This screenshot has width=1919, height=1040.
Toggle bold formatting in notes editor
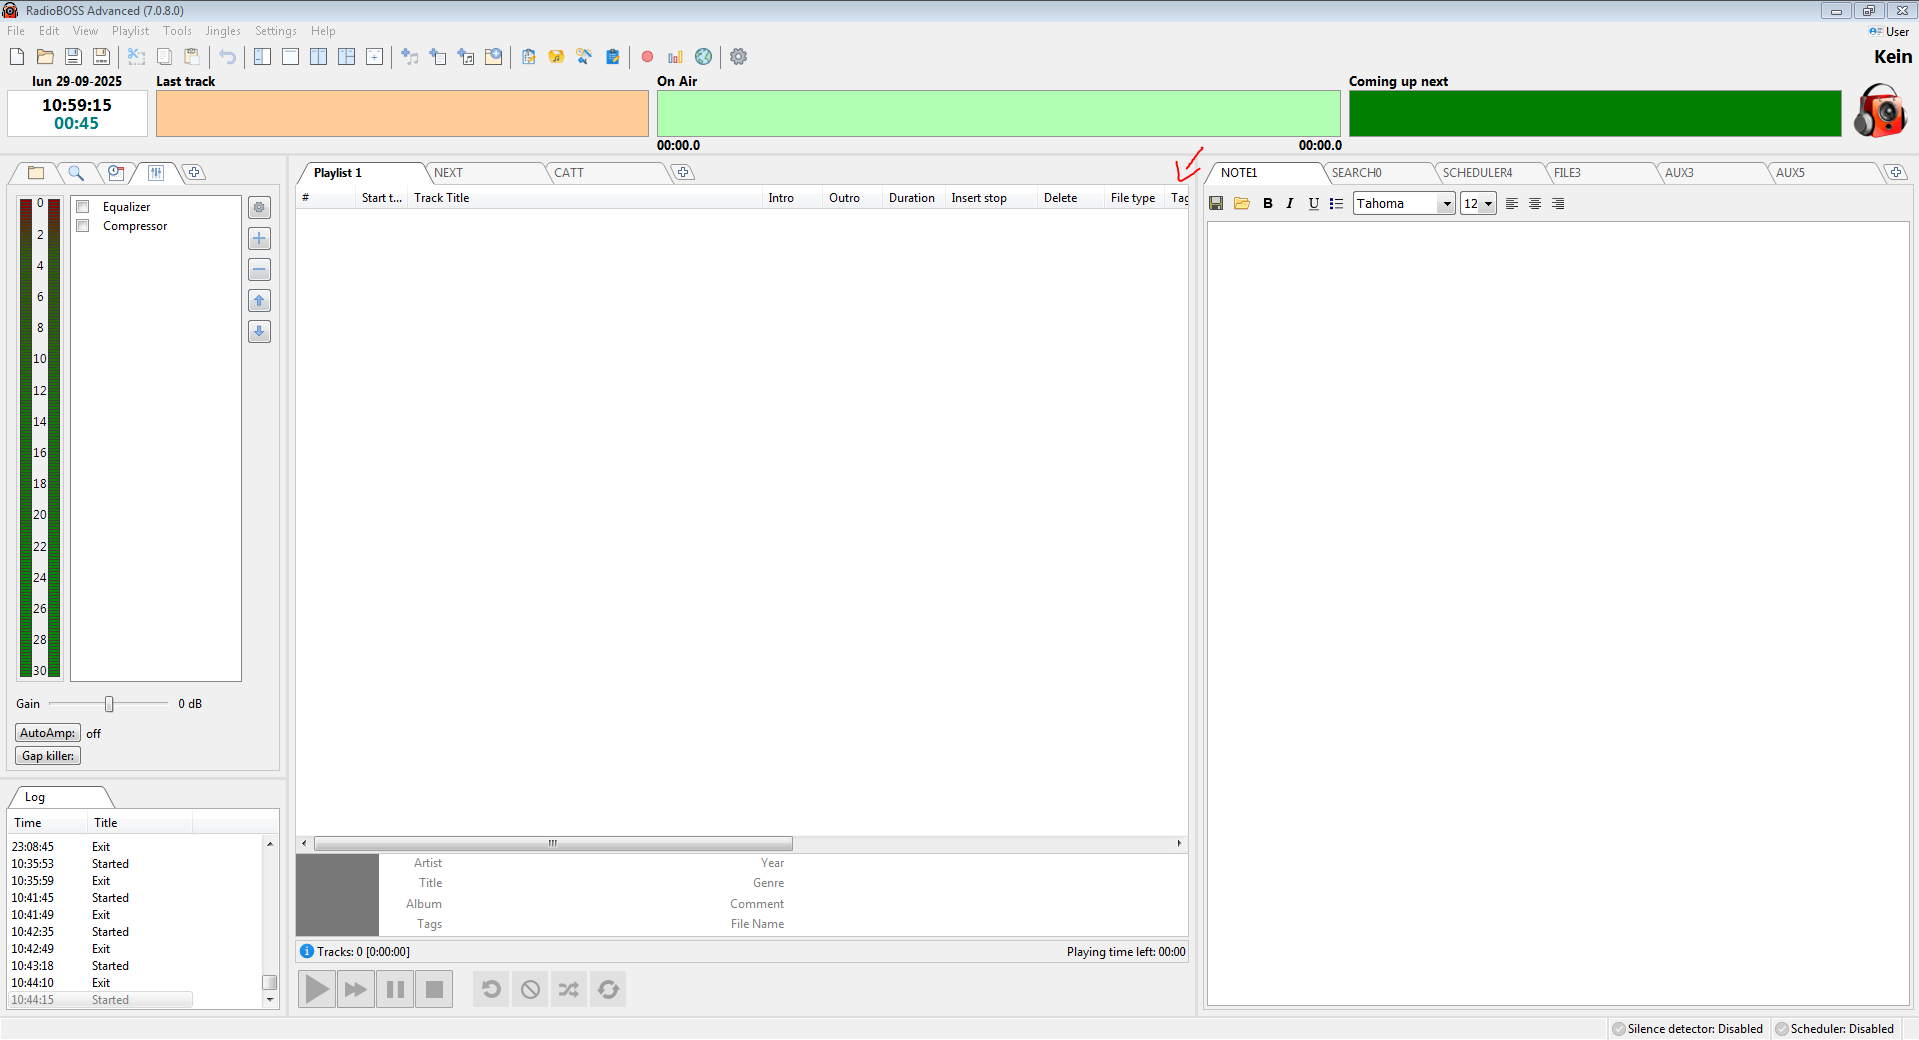pyautogui.click(x=1268, y=204)
